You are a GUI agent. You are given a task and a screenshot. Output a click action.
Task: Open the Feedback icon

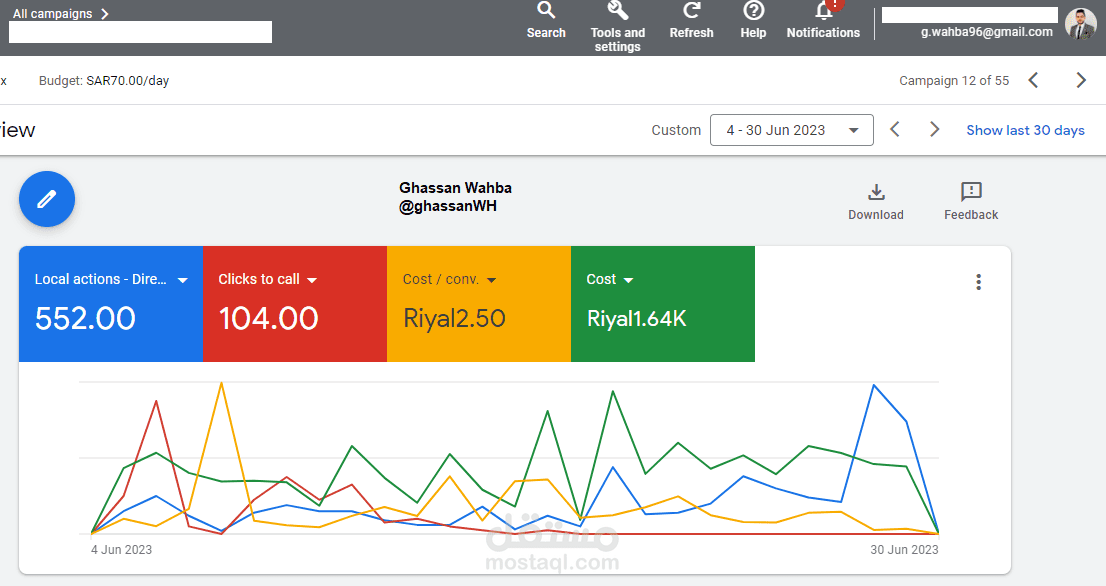(971, 200)
